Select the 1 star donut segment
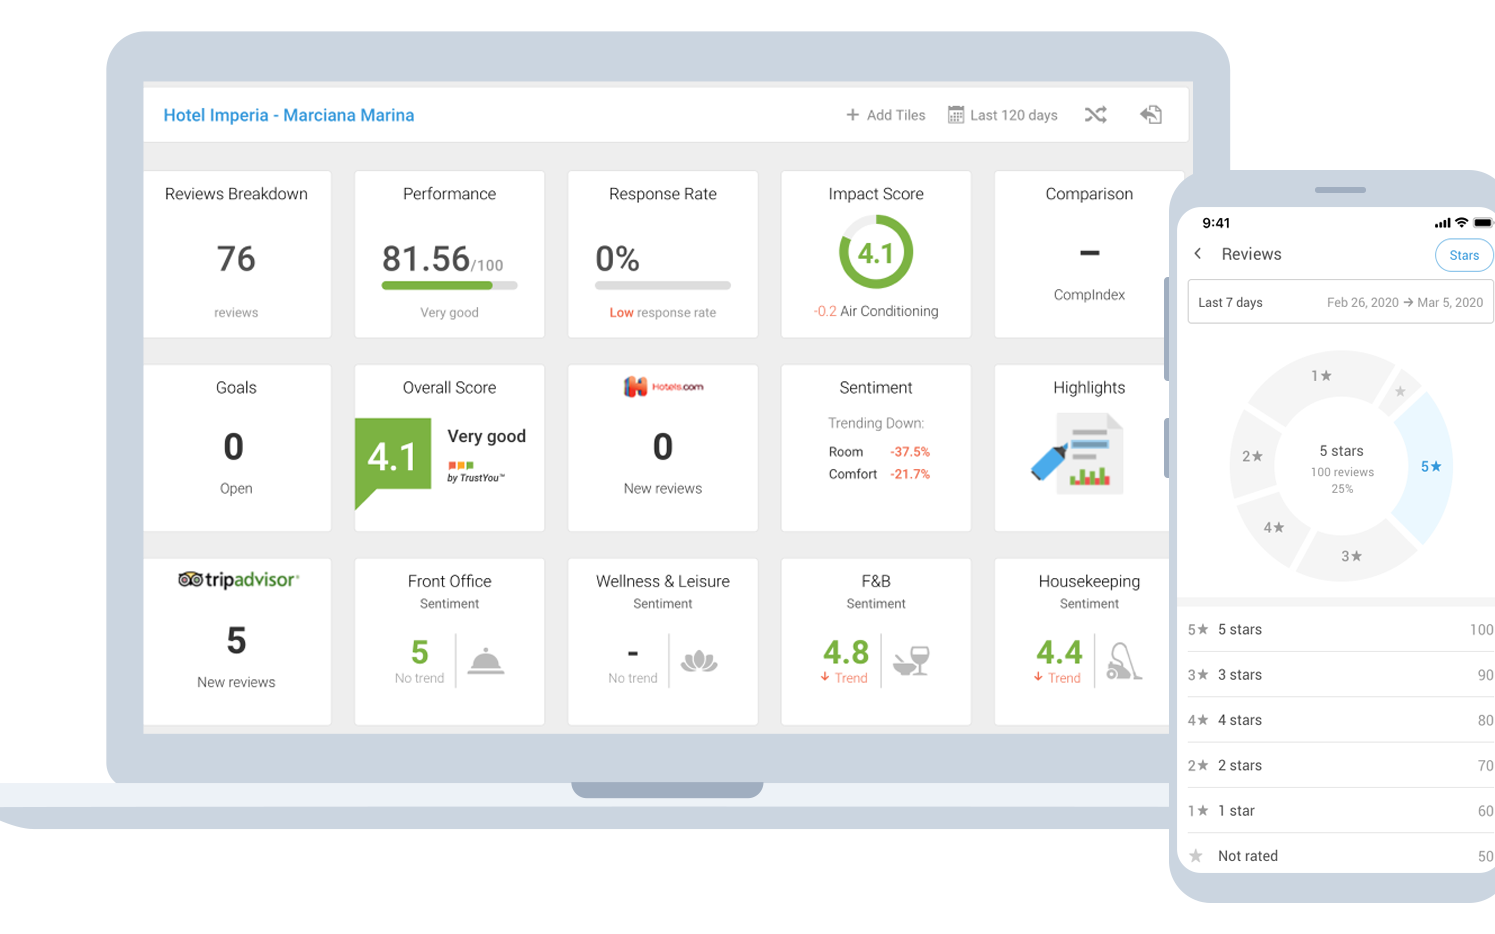The width and height of the screenshot is (1495, 934). 1322,375
